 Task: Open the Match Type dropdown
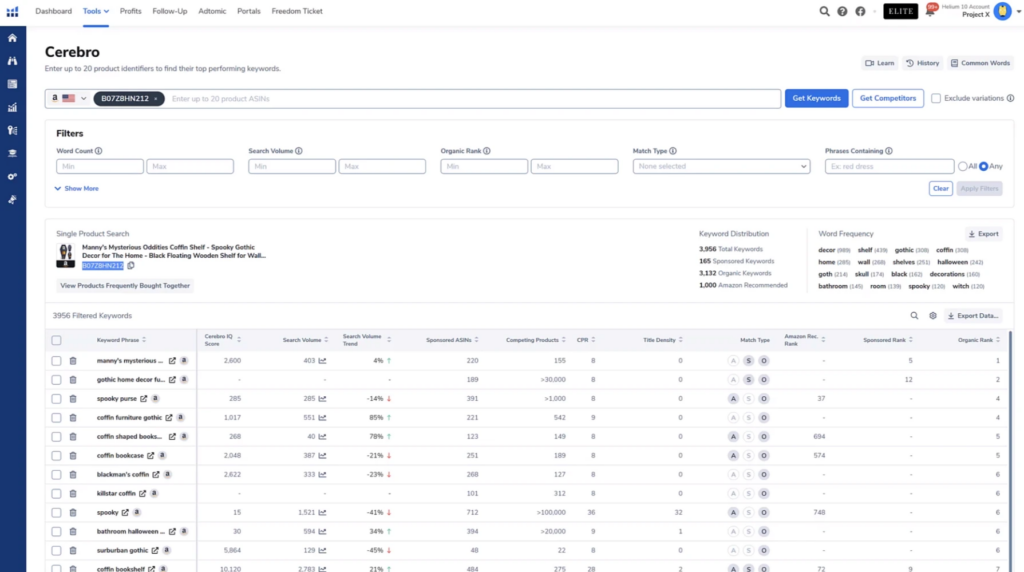[x=721, y=167]
